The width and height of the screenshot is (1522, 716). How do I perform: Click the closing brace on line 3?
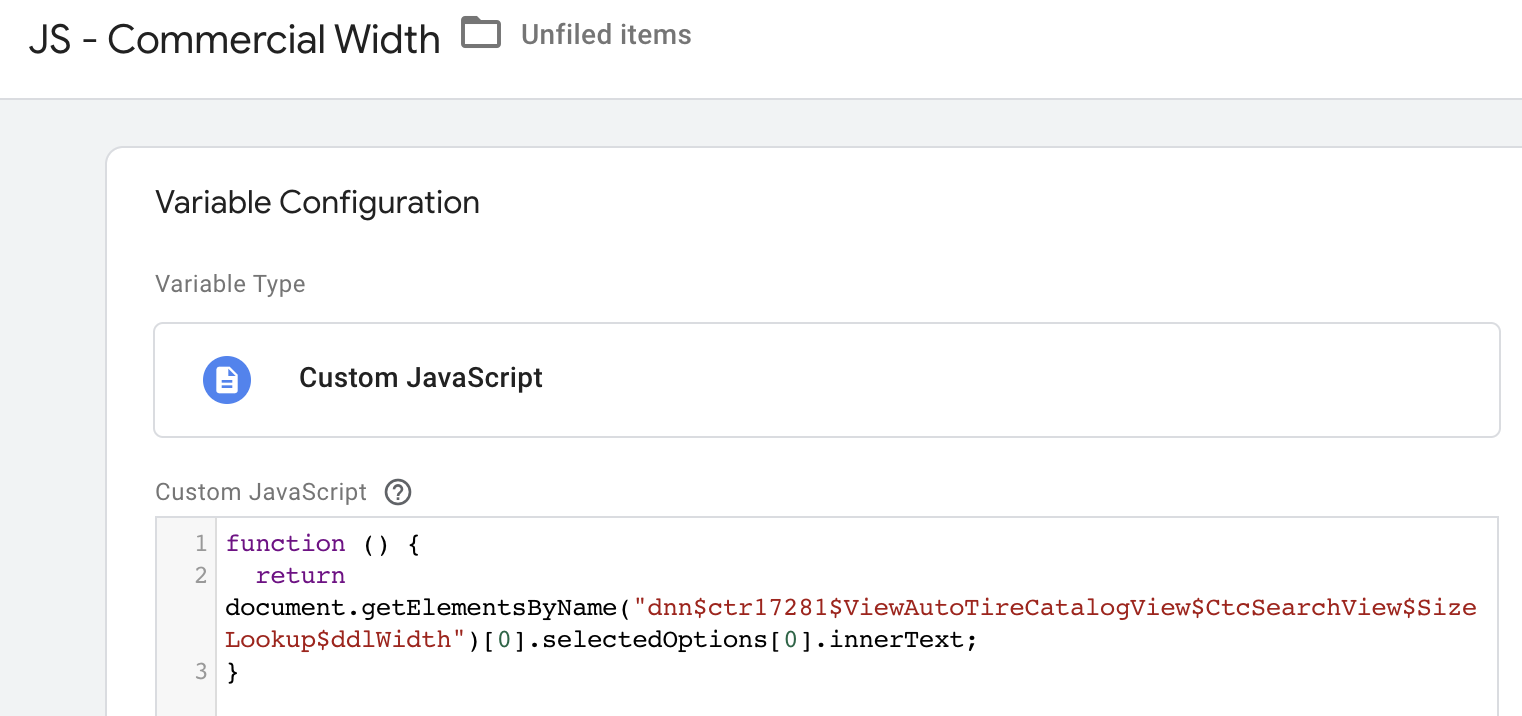tap(233, 673)
